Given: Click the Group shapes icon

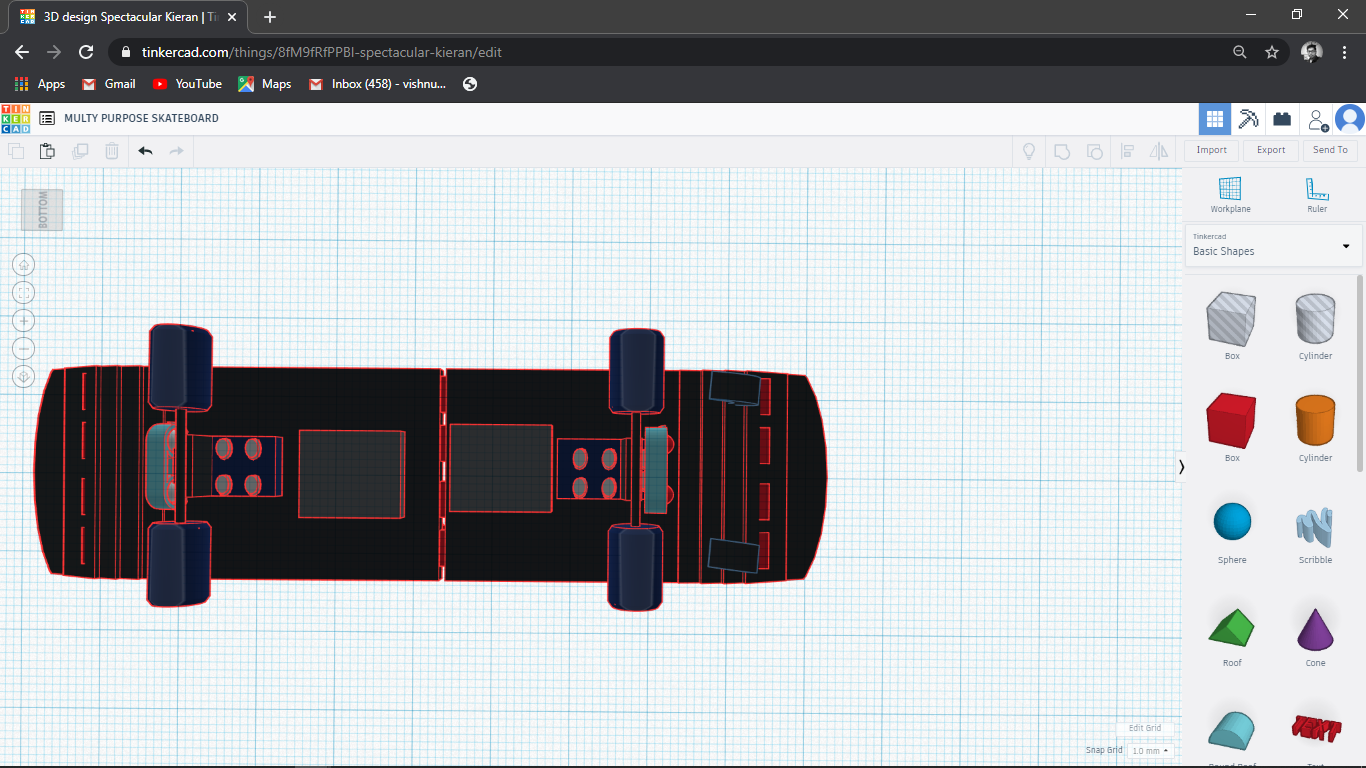Looking at the screenshot, I should tap(1062, 151).
